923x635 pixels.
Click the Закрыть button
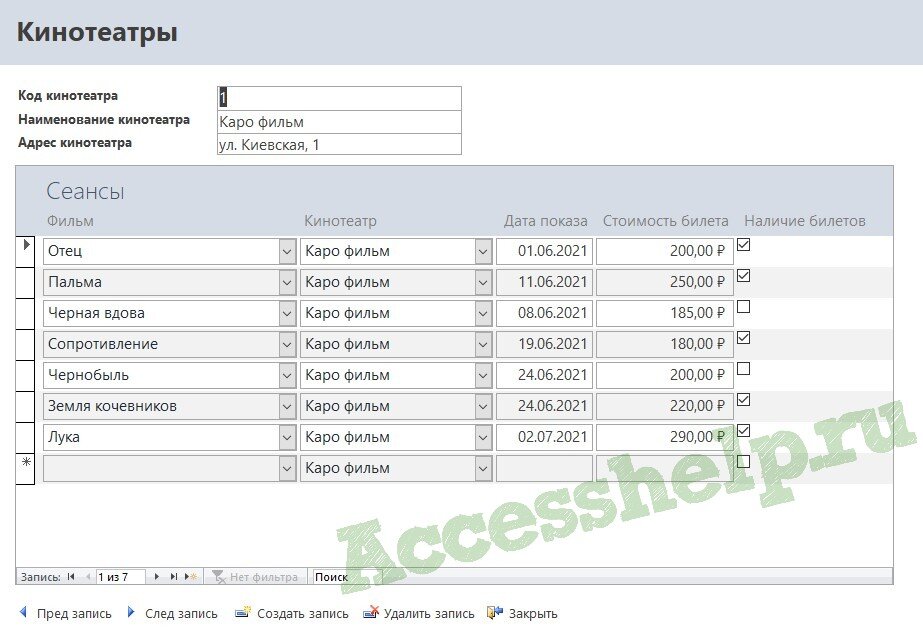tap(523, 613)
